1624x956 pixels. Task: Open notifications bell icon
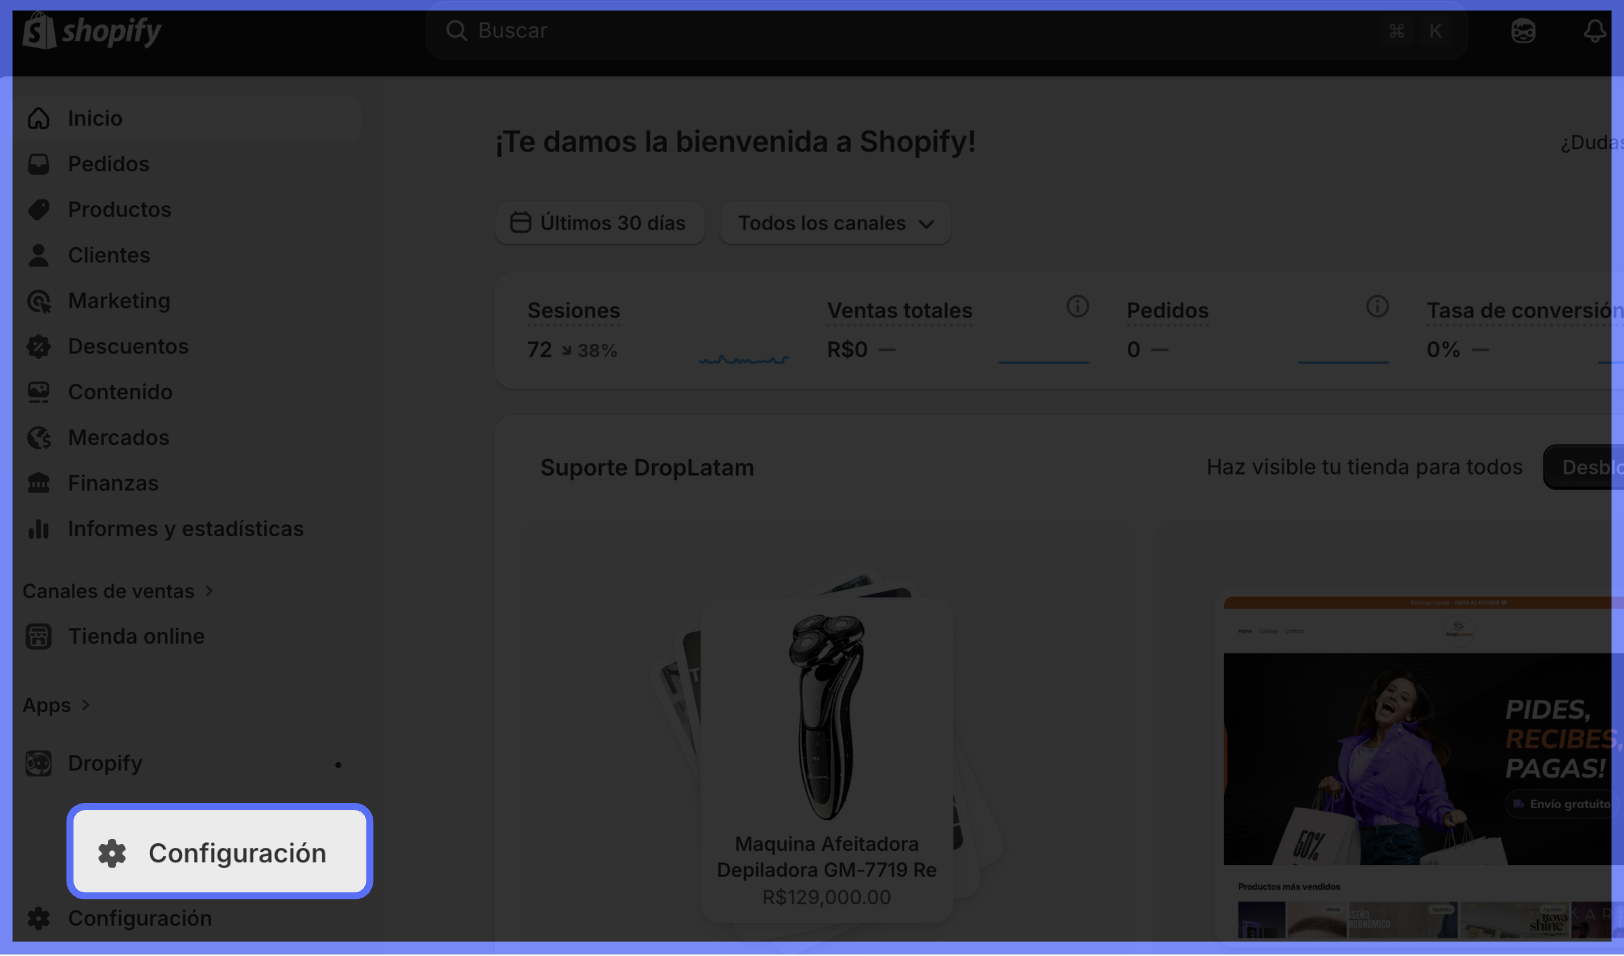pos(1594,31)
